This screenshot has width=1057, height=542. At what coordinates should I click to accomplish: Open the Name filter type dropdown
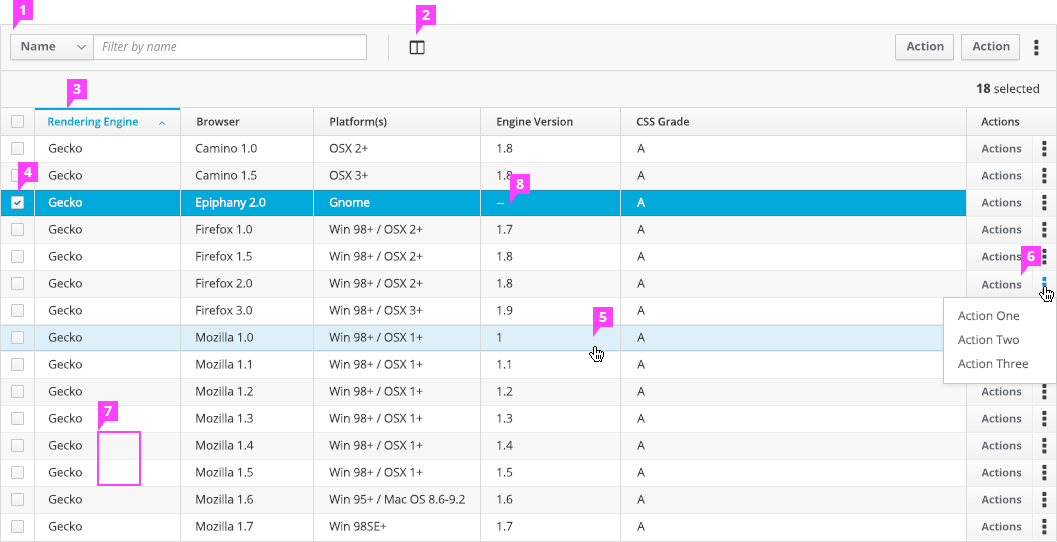(52, 47)
